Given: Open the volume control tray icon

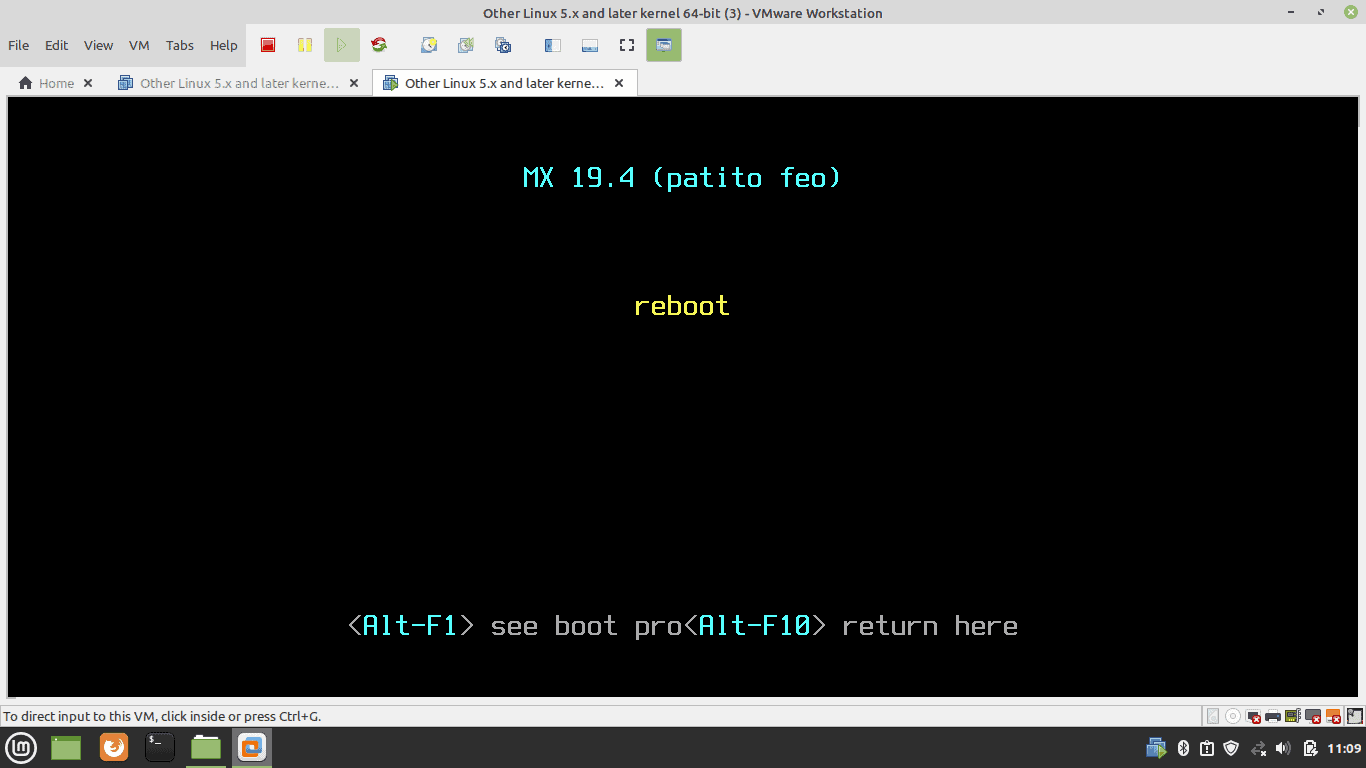Looking at the screenshot, I should [x=1284, y=748].
